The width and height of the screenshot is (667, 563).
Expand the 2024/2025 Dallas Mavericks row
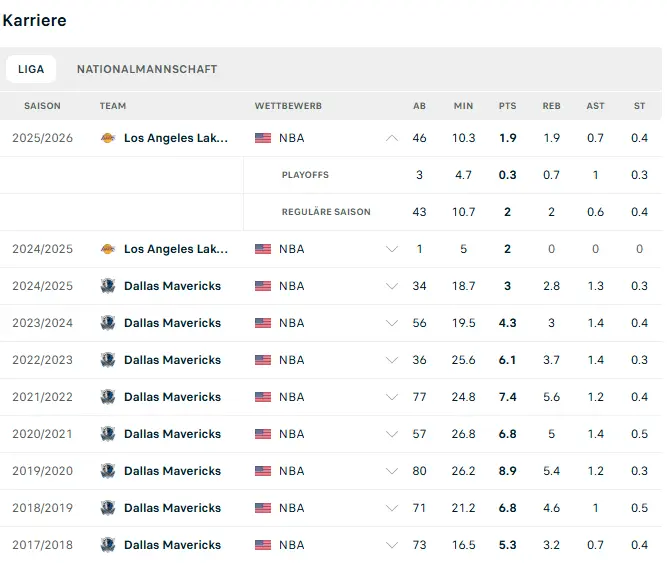[392, 286]
